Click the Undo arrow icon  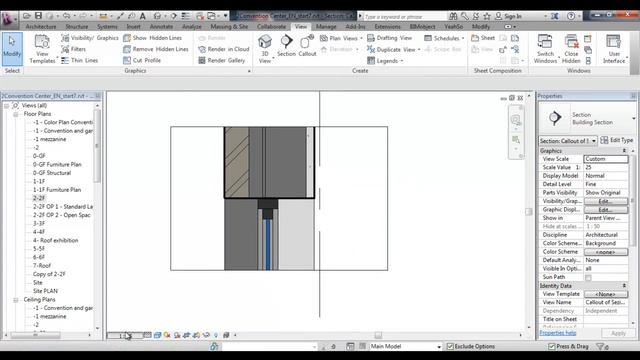[66, 16]
